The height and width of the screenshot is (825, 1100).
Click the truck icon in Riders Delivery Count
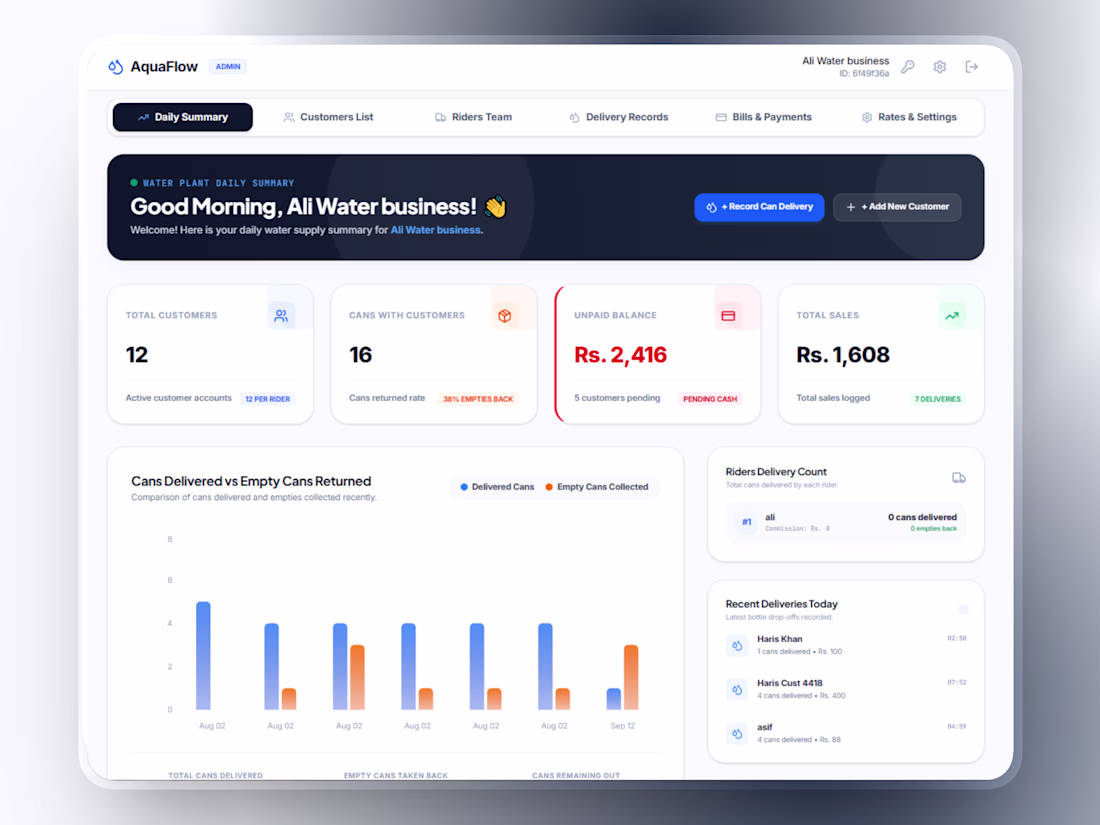[x=959, y=478]
